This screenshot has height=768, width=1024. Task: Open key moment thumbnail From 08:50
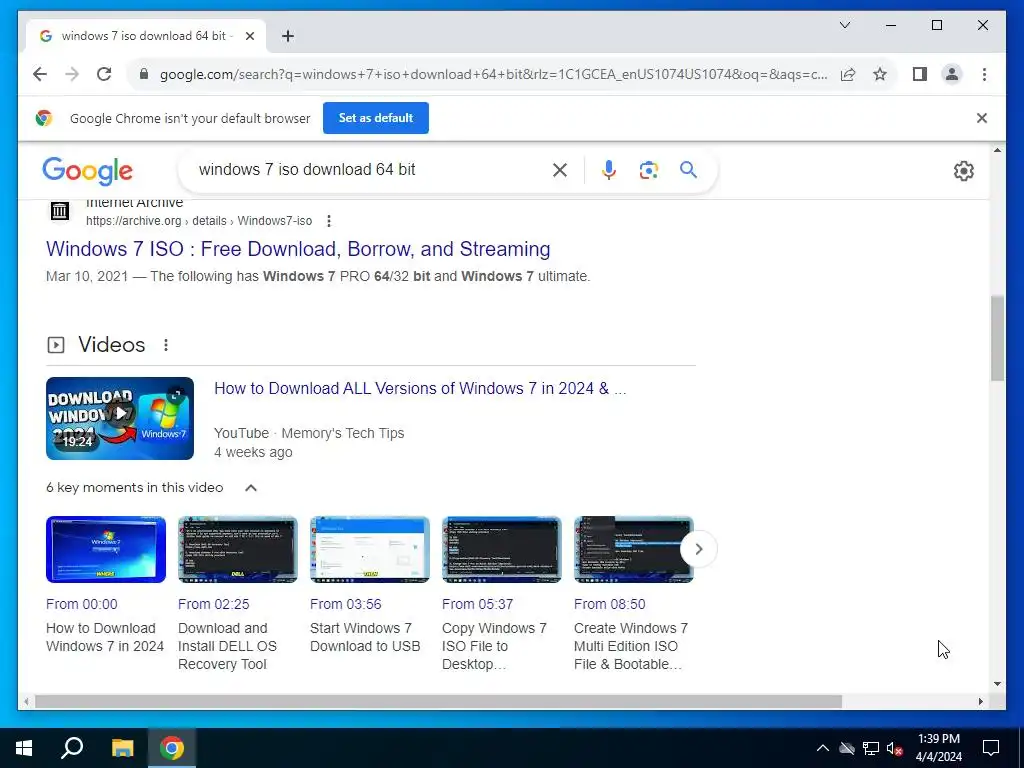[633, 549]
